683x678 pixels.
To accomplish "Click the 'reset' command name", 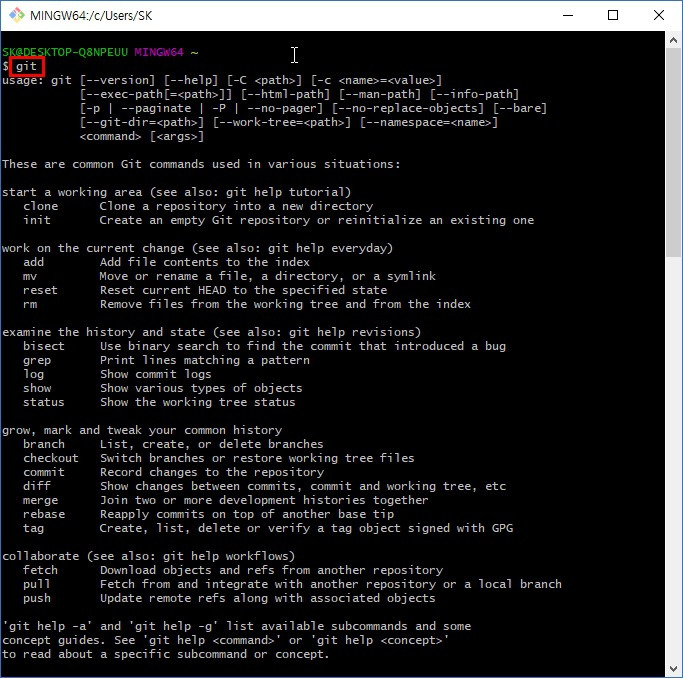I will point(41,290).
